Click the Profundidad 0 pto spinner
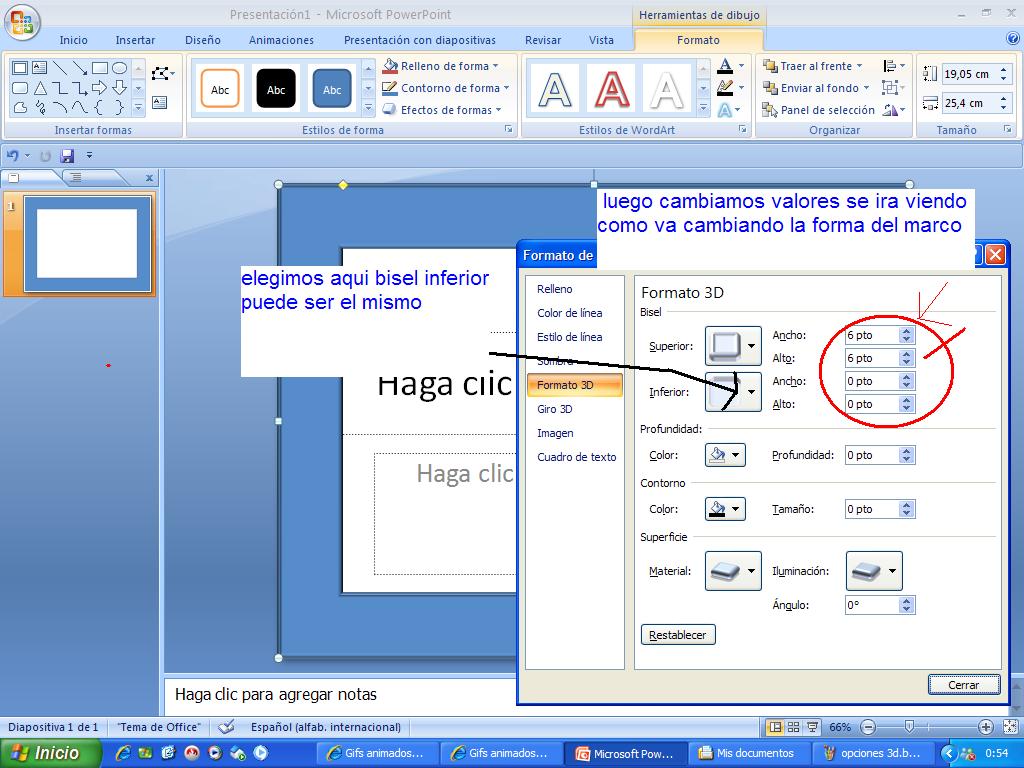This screenshot has width=1024, height=768. point(906,455)
